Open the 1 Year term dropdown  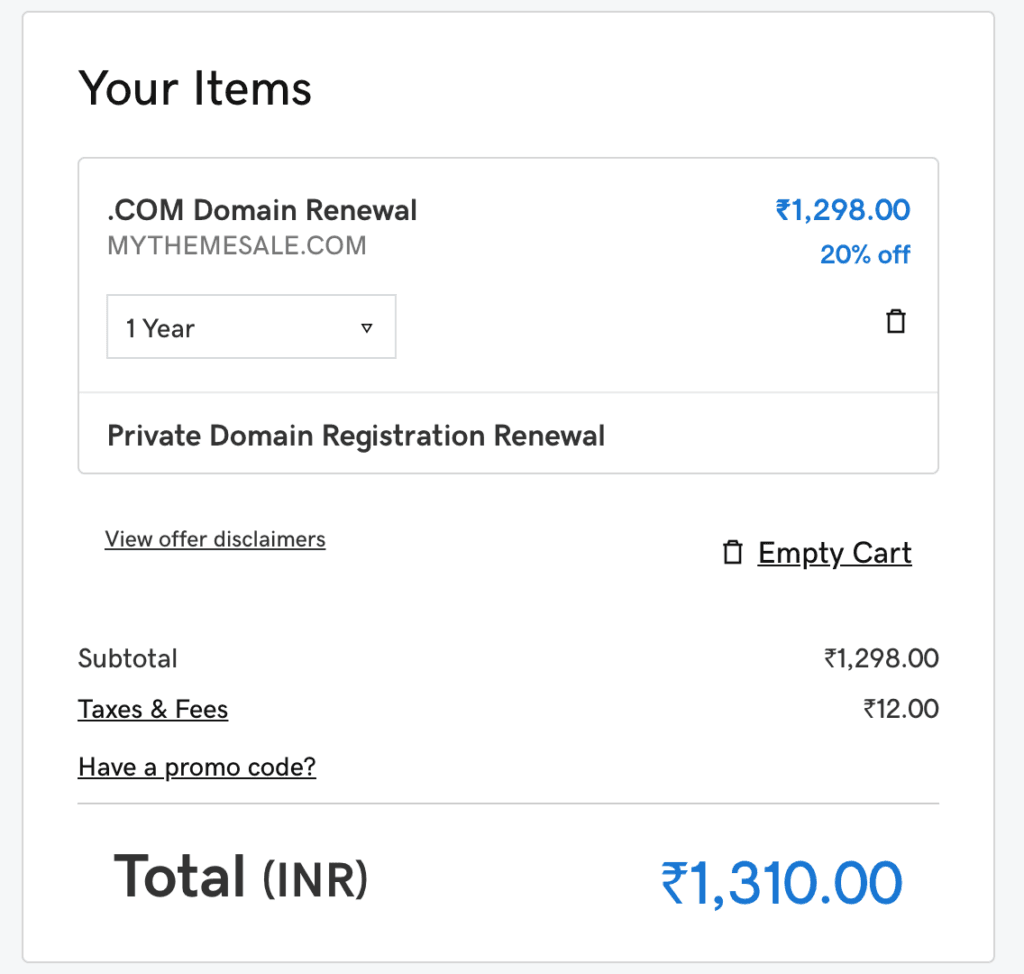251,327
